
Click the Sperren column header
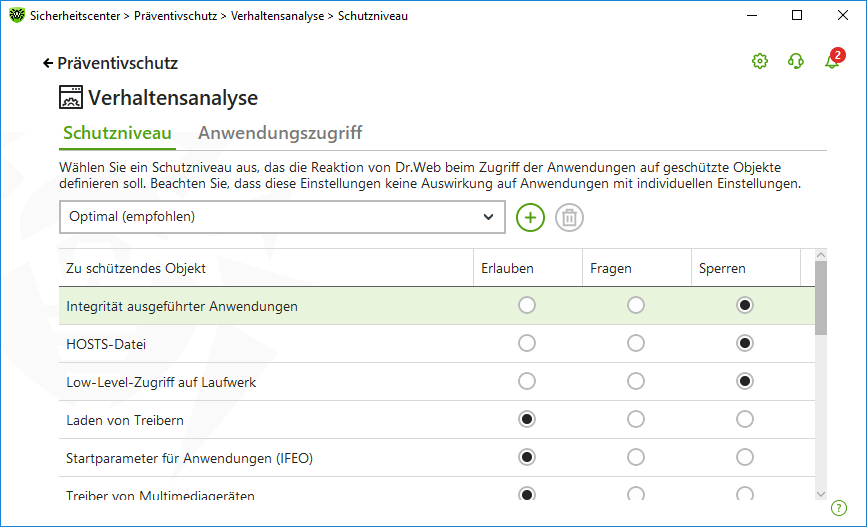click(745, 268)
